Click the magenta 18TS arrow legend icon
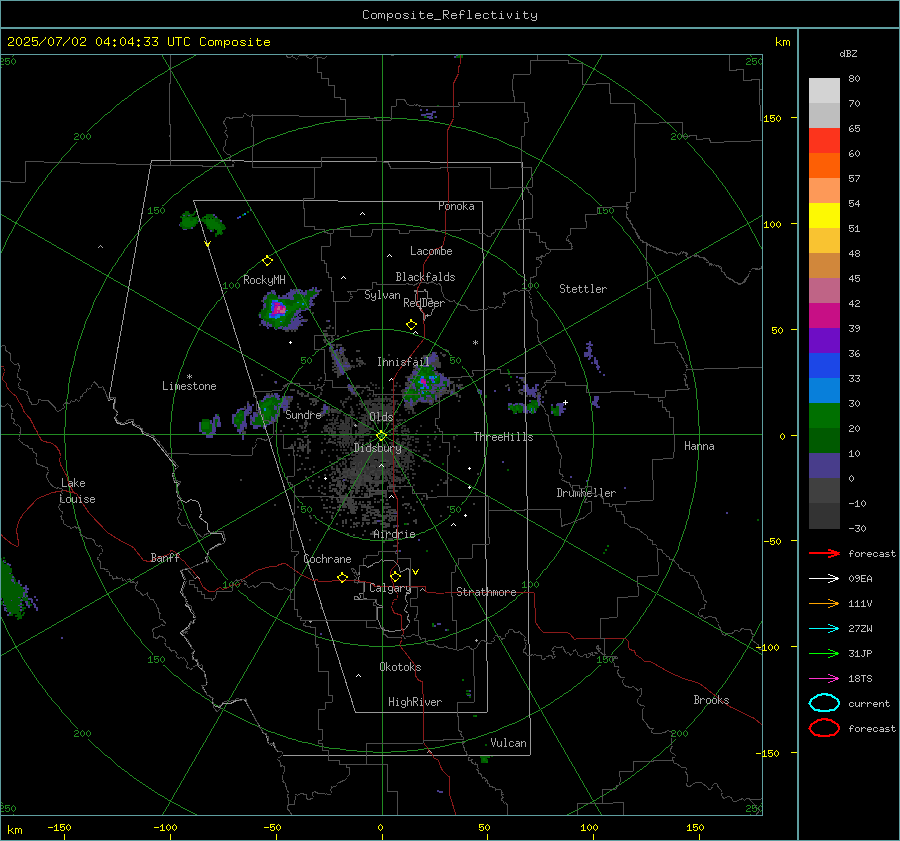The height and width of the screenshot is (841, 900). coord(824,679)
